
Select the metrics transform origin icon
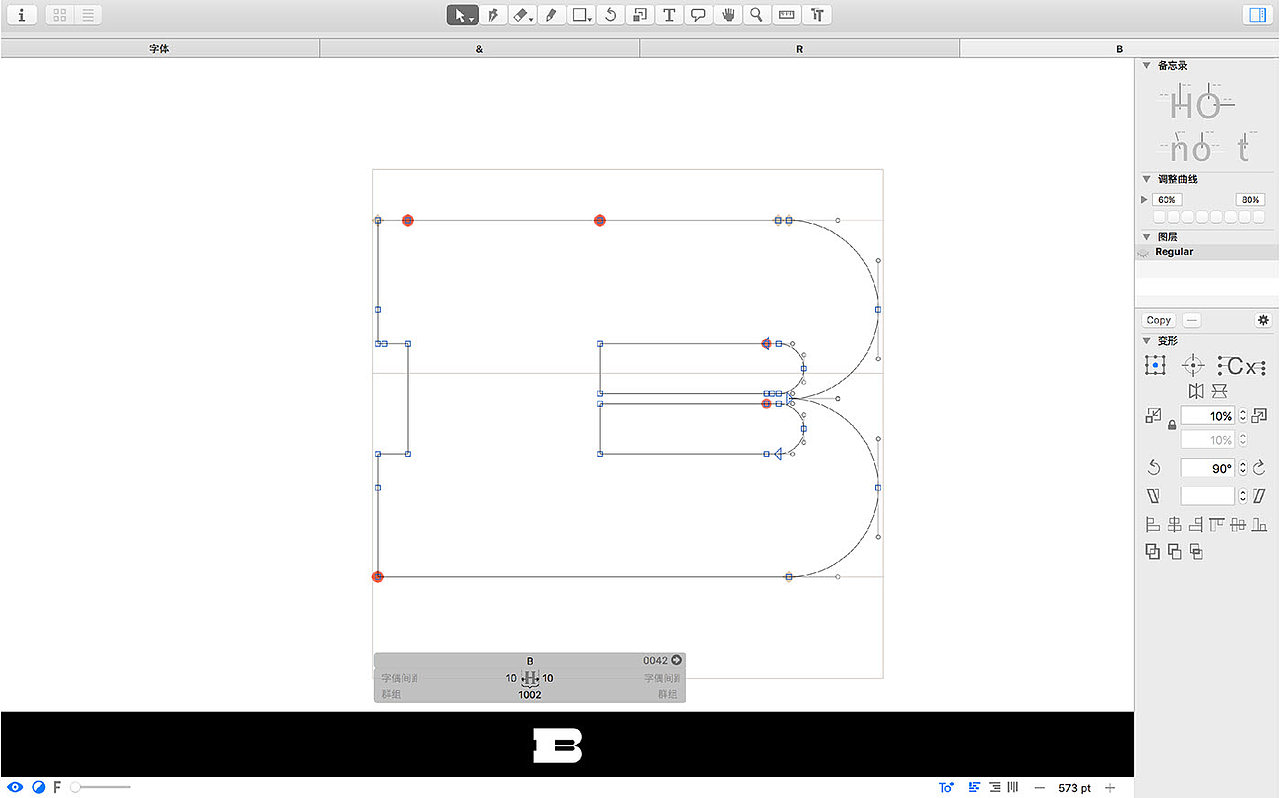click(1243, 367)
